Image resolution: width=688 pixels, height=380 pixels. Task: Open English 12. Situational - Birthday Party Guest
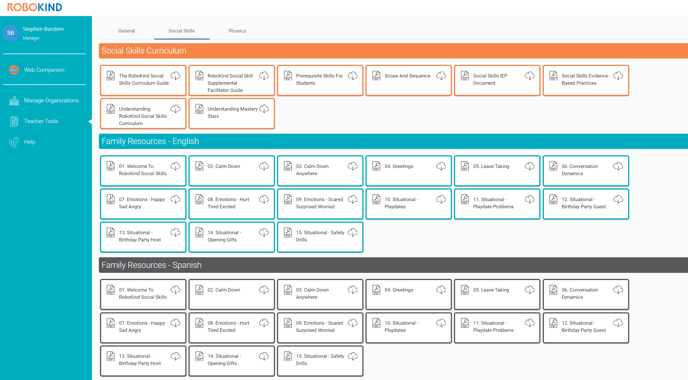586,204
